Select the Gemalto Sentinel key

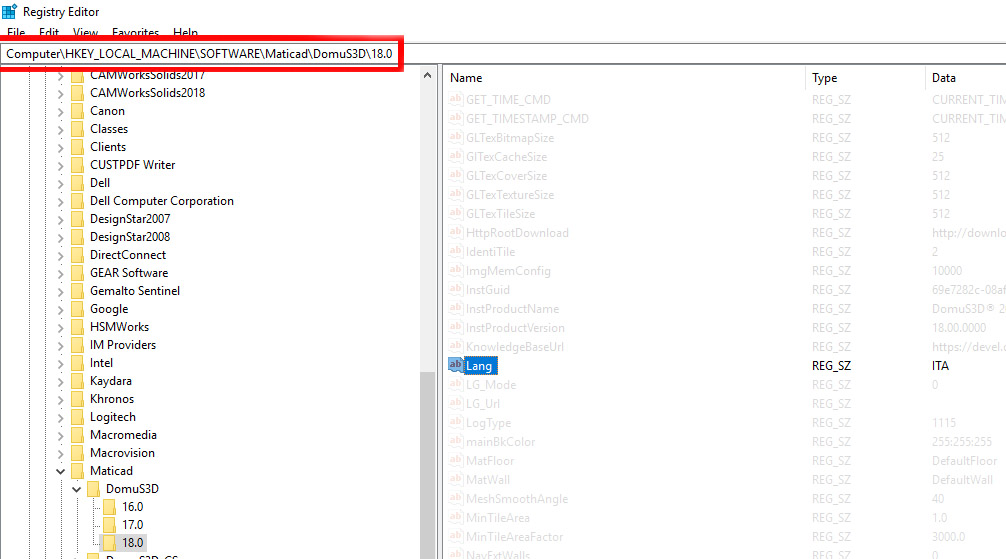(135, 291)
